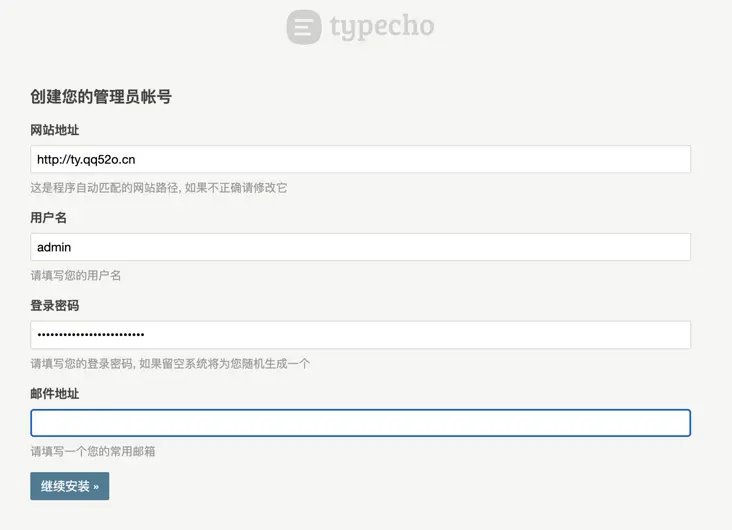Focus the 用户名 input field
The image size is (732, 530).
click(360, 247)
